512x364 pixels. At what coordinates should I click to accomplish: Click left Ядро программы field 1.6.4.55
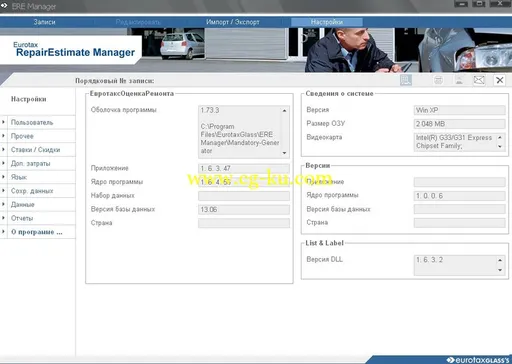click(244, 182)
